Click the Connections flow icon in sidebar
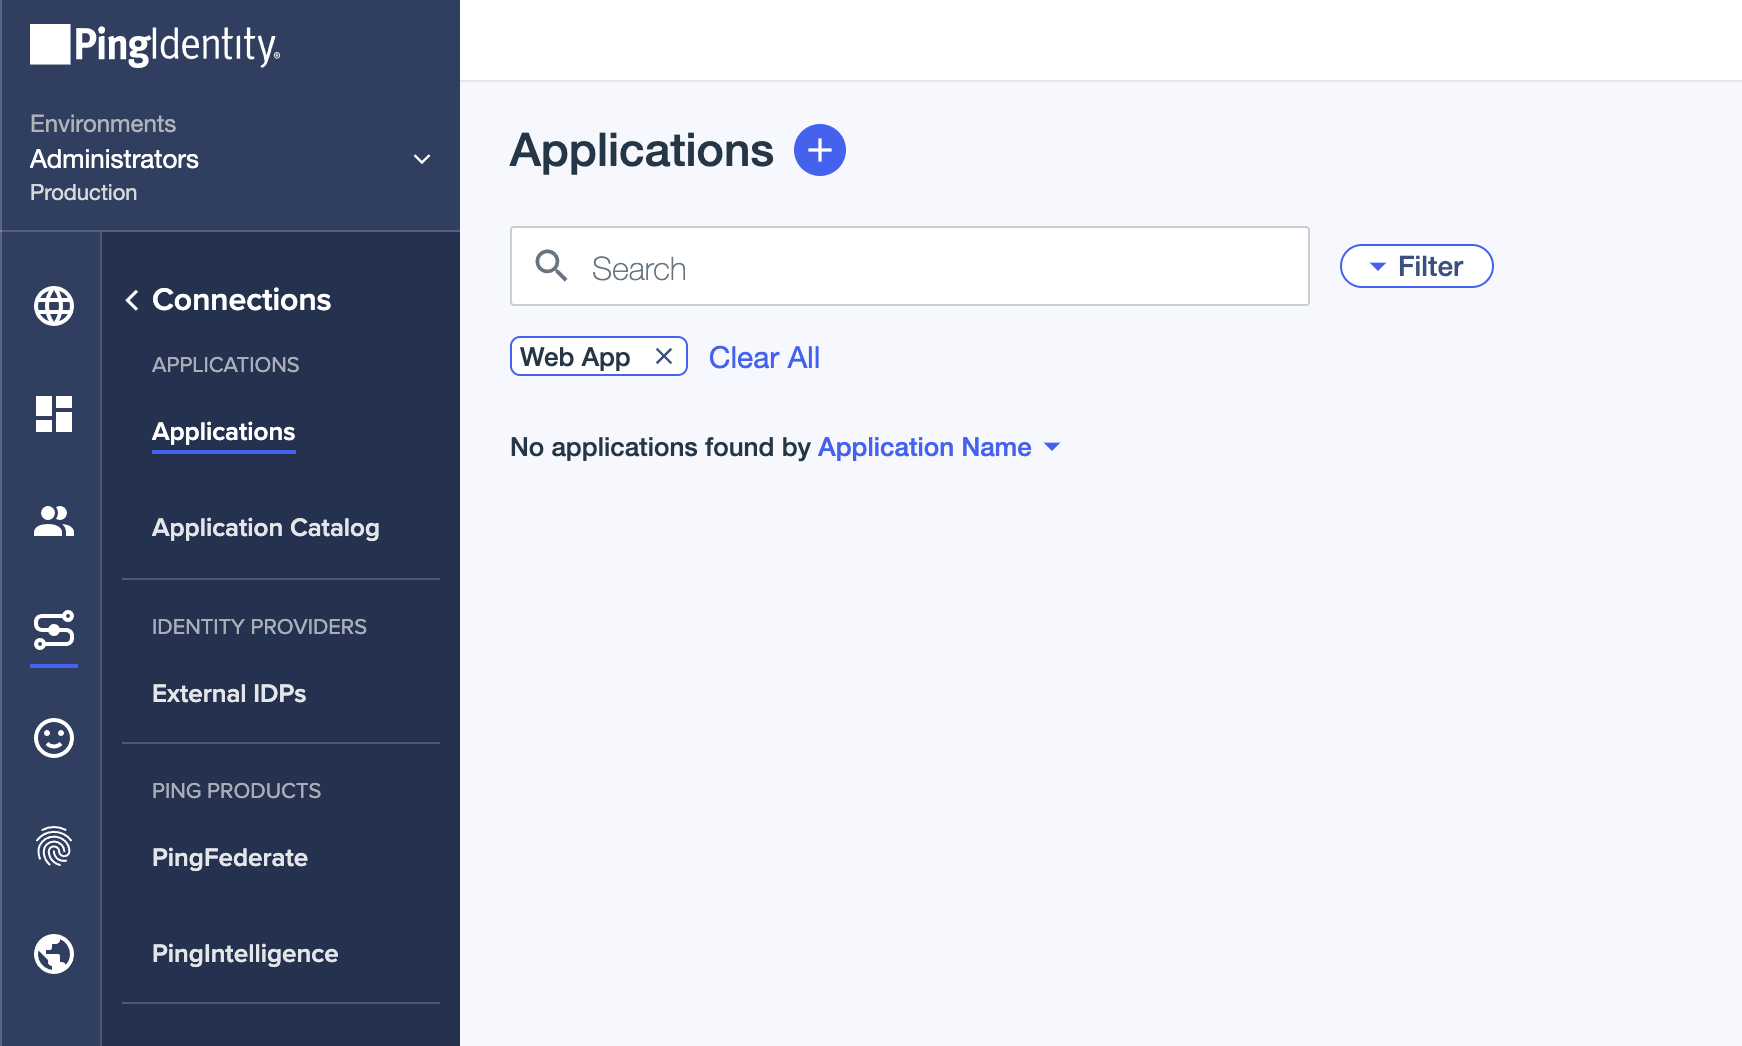The height and width of the screenshot is (1046, 1742). click(53, 631)
